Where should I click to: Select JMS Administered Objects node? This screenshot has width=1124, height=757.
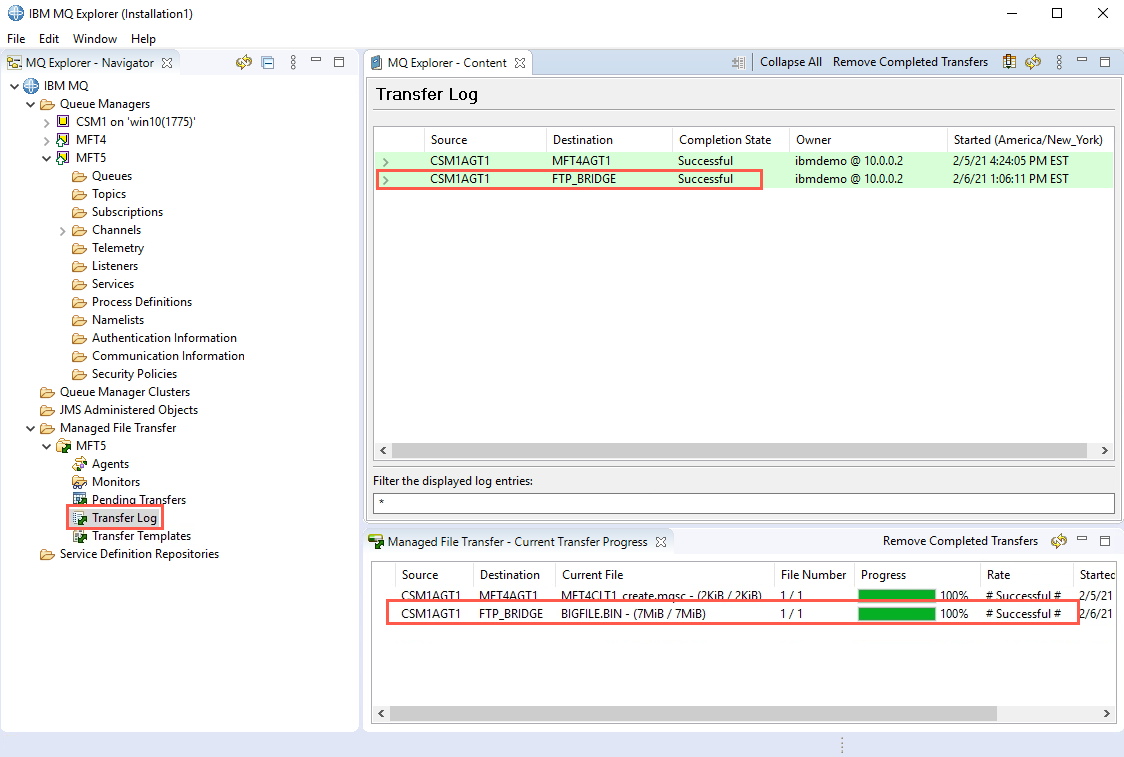pyautogui.click(x=128, y=409)
